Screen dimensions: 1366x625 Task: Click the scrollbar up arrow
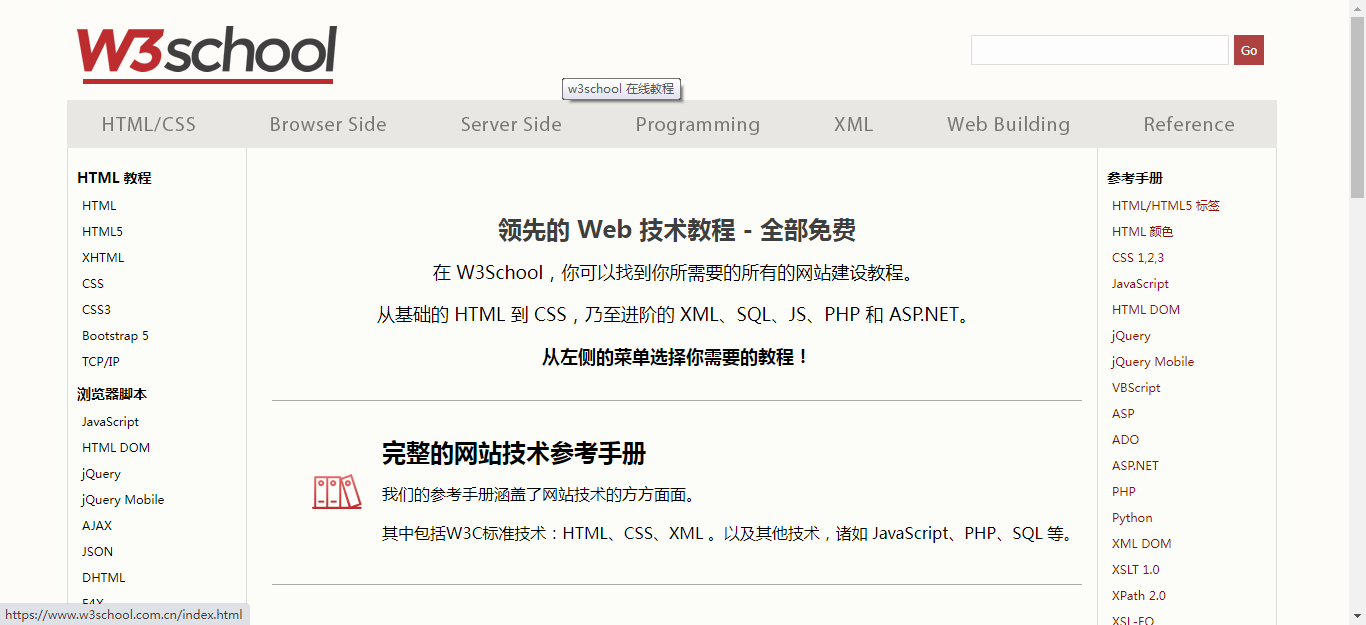coord(1357,8)
